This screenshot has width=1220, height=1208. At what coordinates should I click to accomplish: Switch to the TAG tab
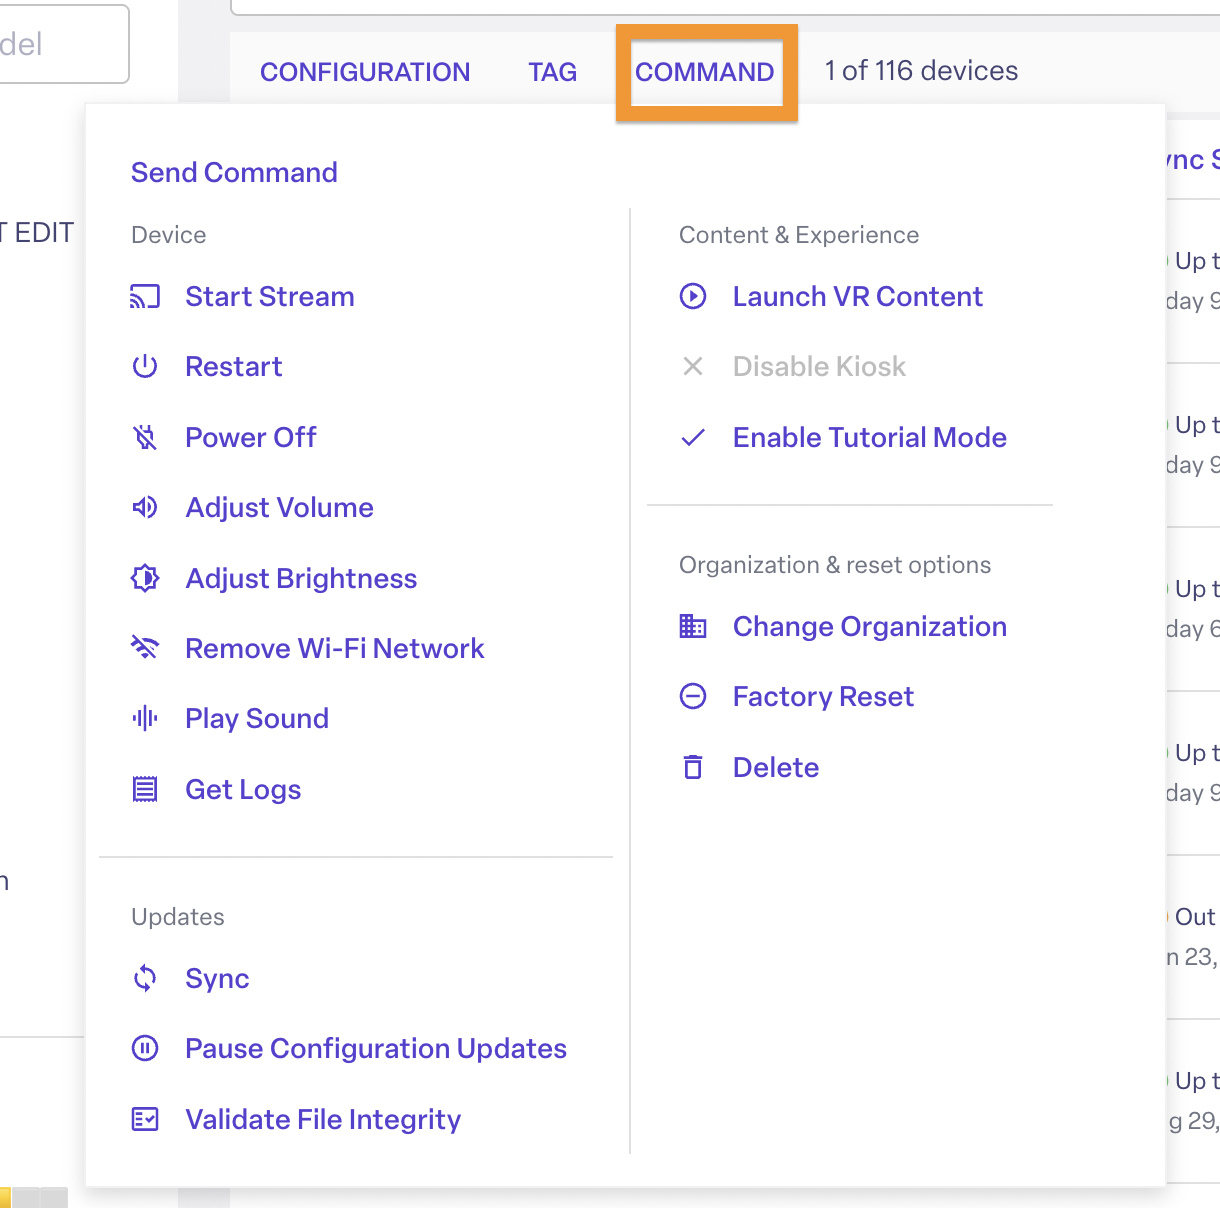point(552,71)
